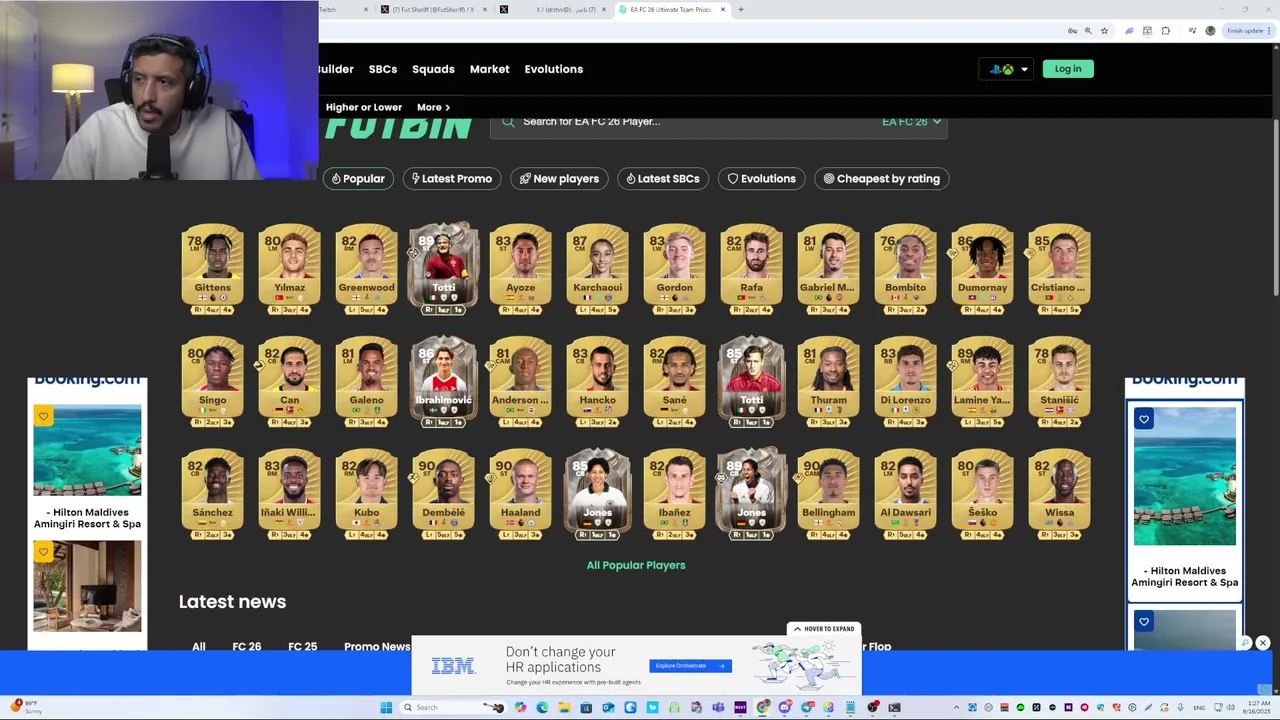Select the FC 25 news tab

[x=302, y=646]
